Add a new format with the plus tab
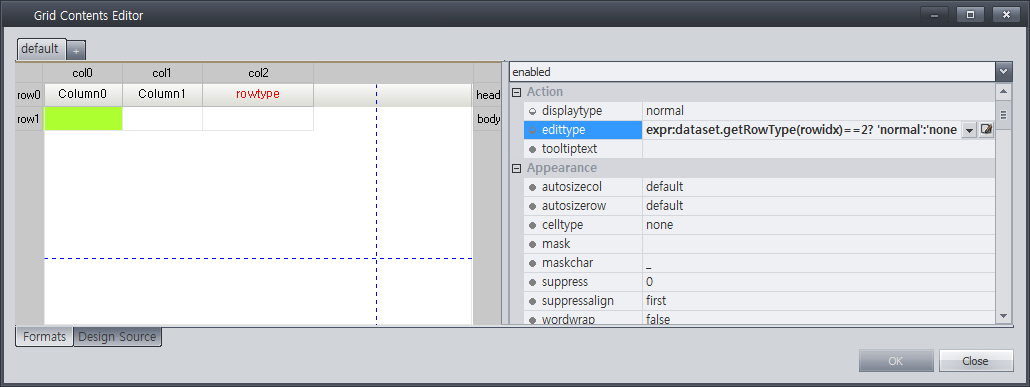This screenshot has width=1030, height=387. tap(76, 51)
